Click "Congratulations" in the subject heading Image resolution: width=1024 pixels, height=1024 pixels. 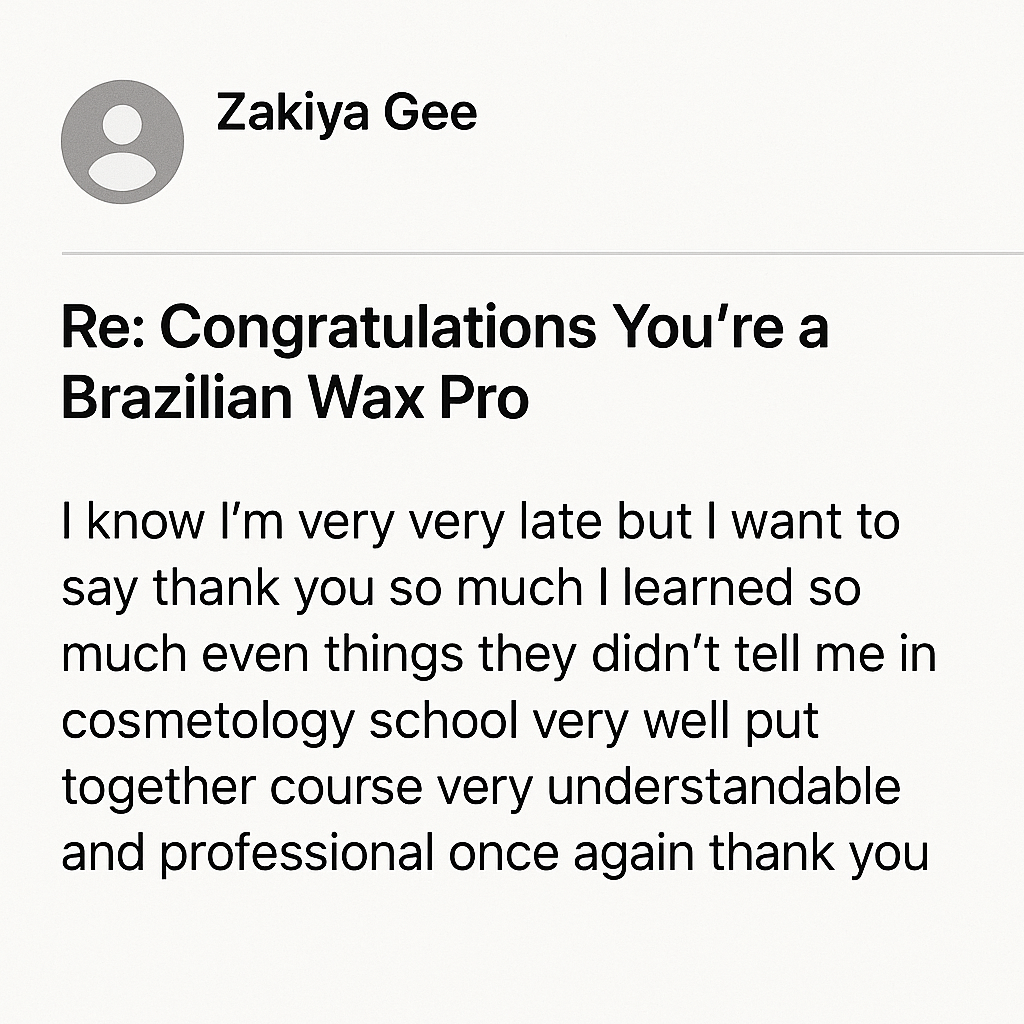click(x=378, y=328)
